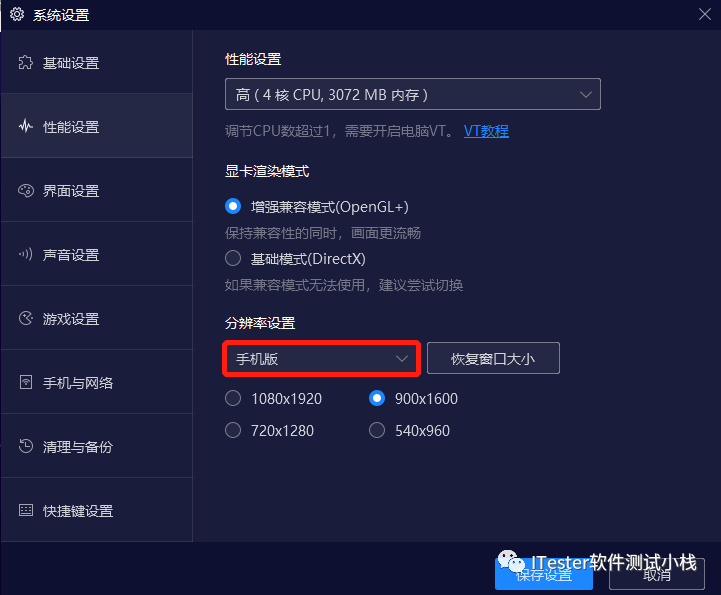This screenshot has height=595, width=721.
Task: Click the 恢复窗口大小 button
Action: click(x=493, y=358)
